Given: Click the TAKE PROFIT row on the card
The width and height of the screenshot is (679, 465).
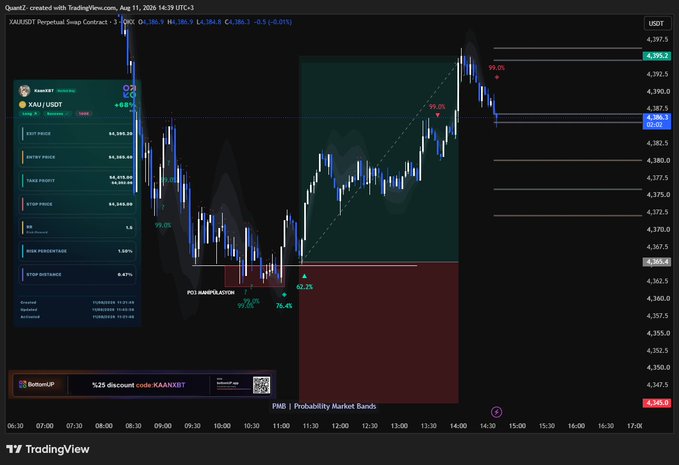Looking at the screenshot, I should [77, 180].
